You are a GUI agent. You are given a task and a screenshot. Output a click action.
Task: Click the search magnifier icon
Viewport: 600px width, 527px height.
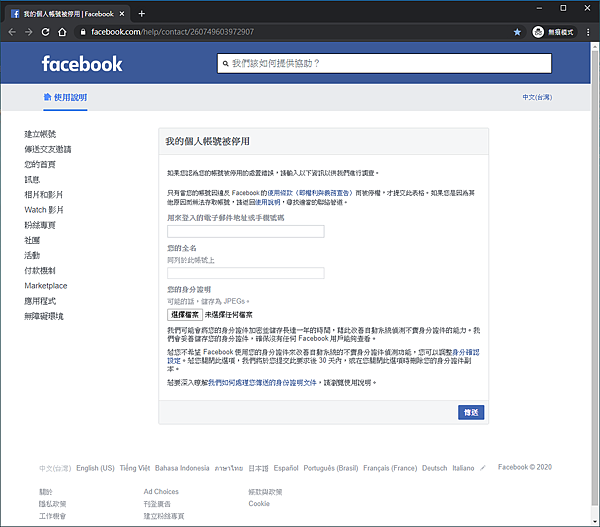click(x=226, y=64)
